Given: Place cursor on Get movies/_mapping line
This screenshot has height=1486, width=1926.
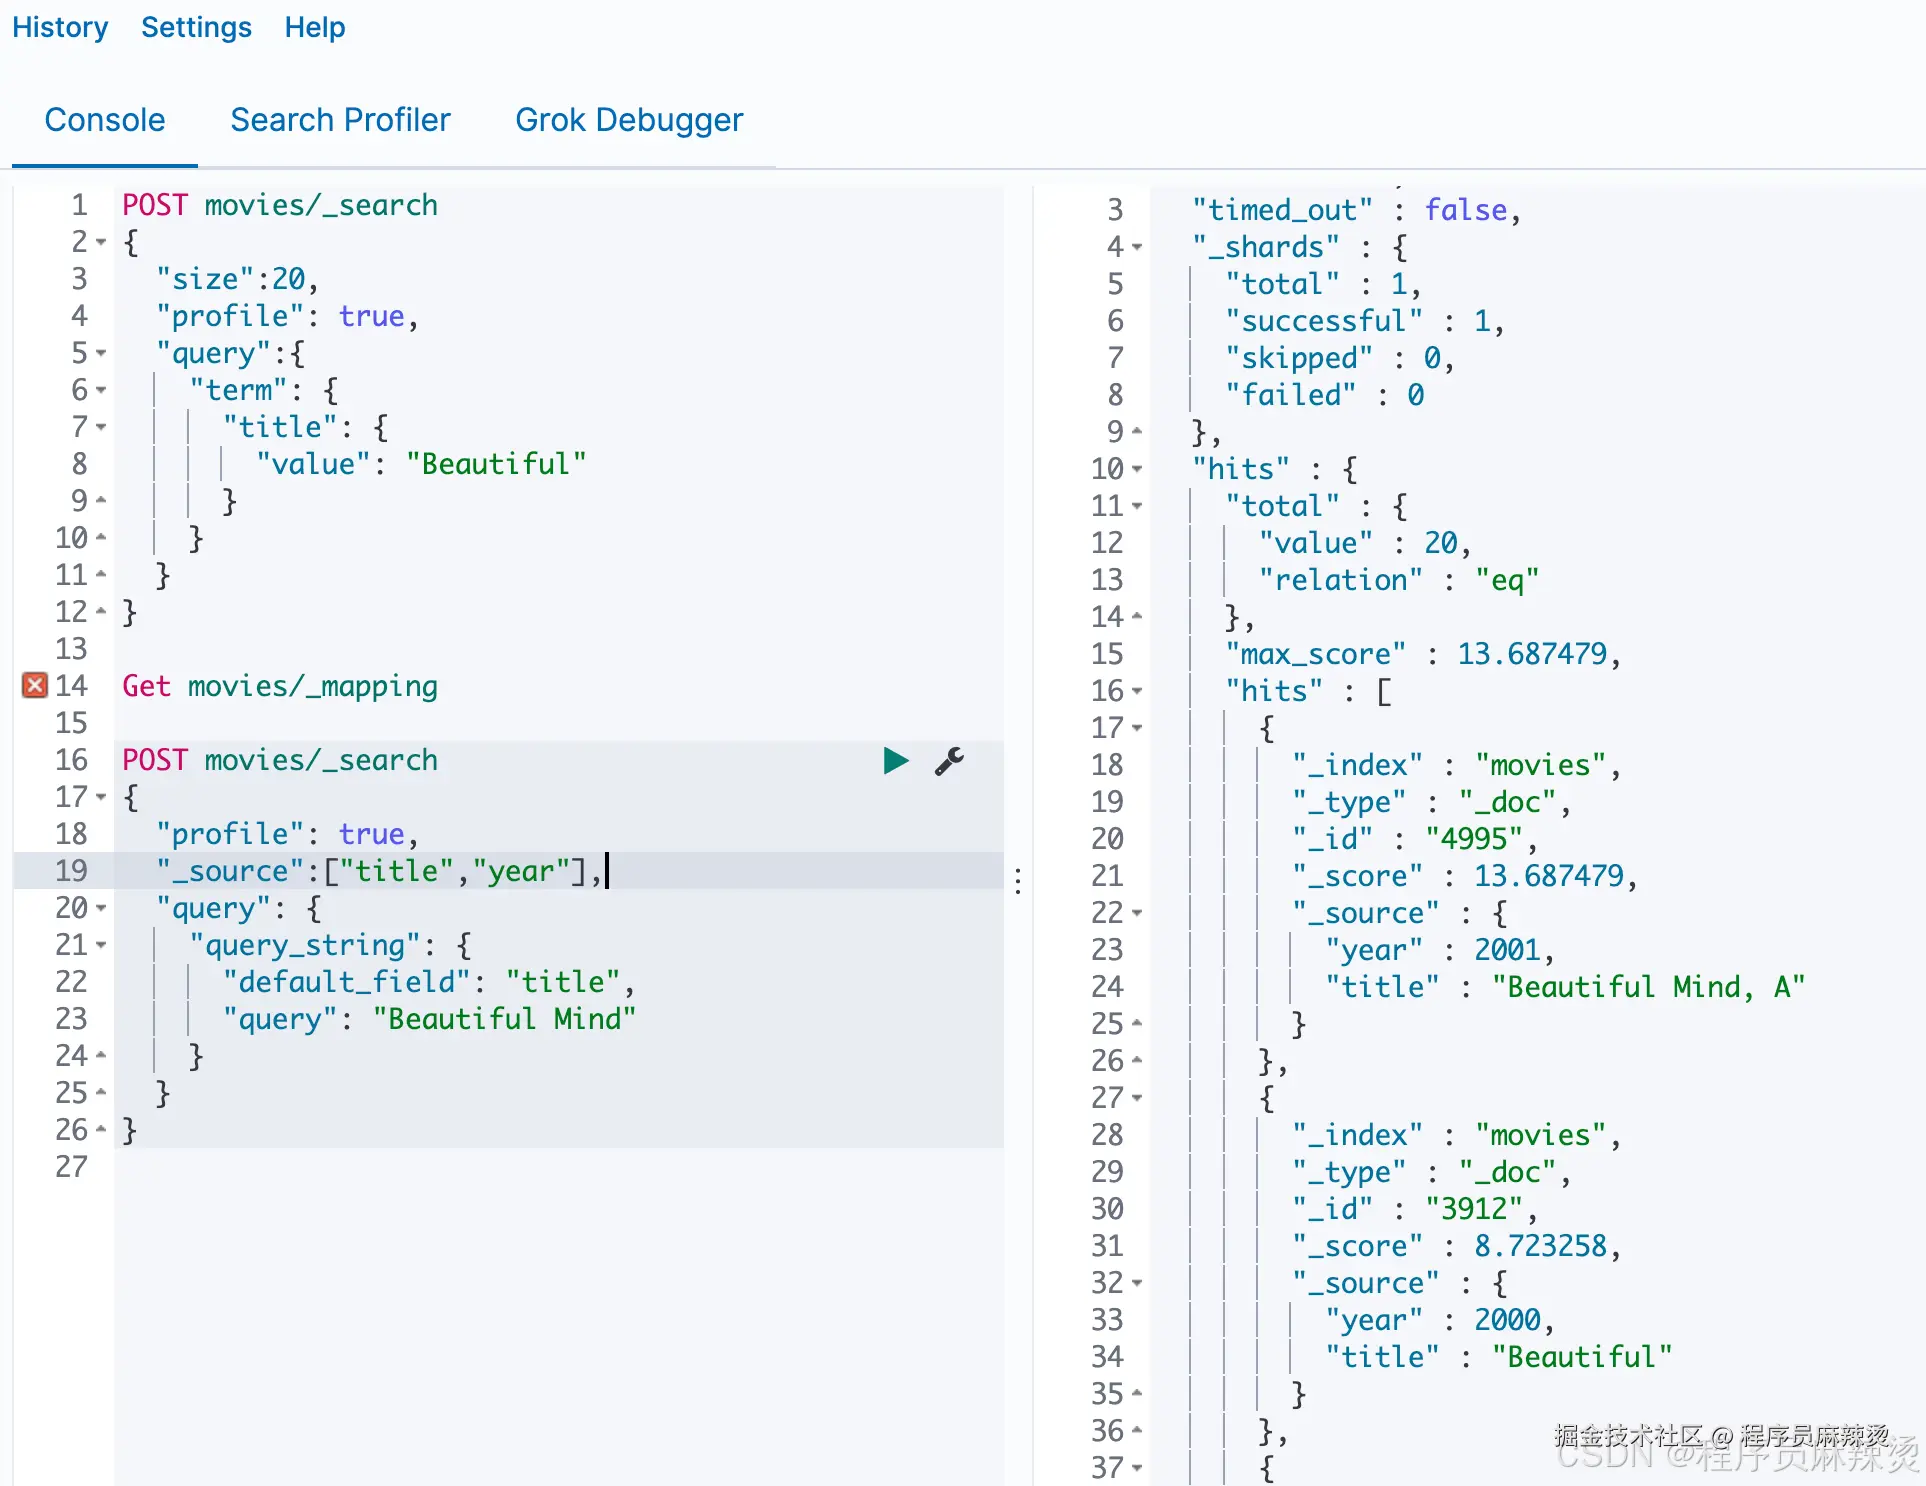Looking at the screenshot, I should click(x=280, y=687).
